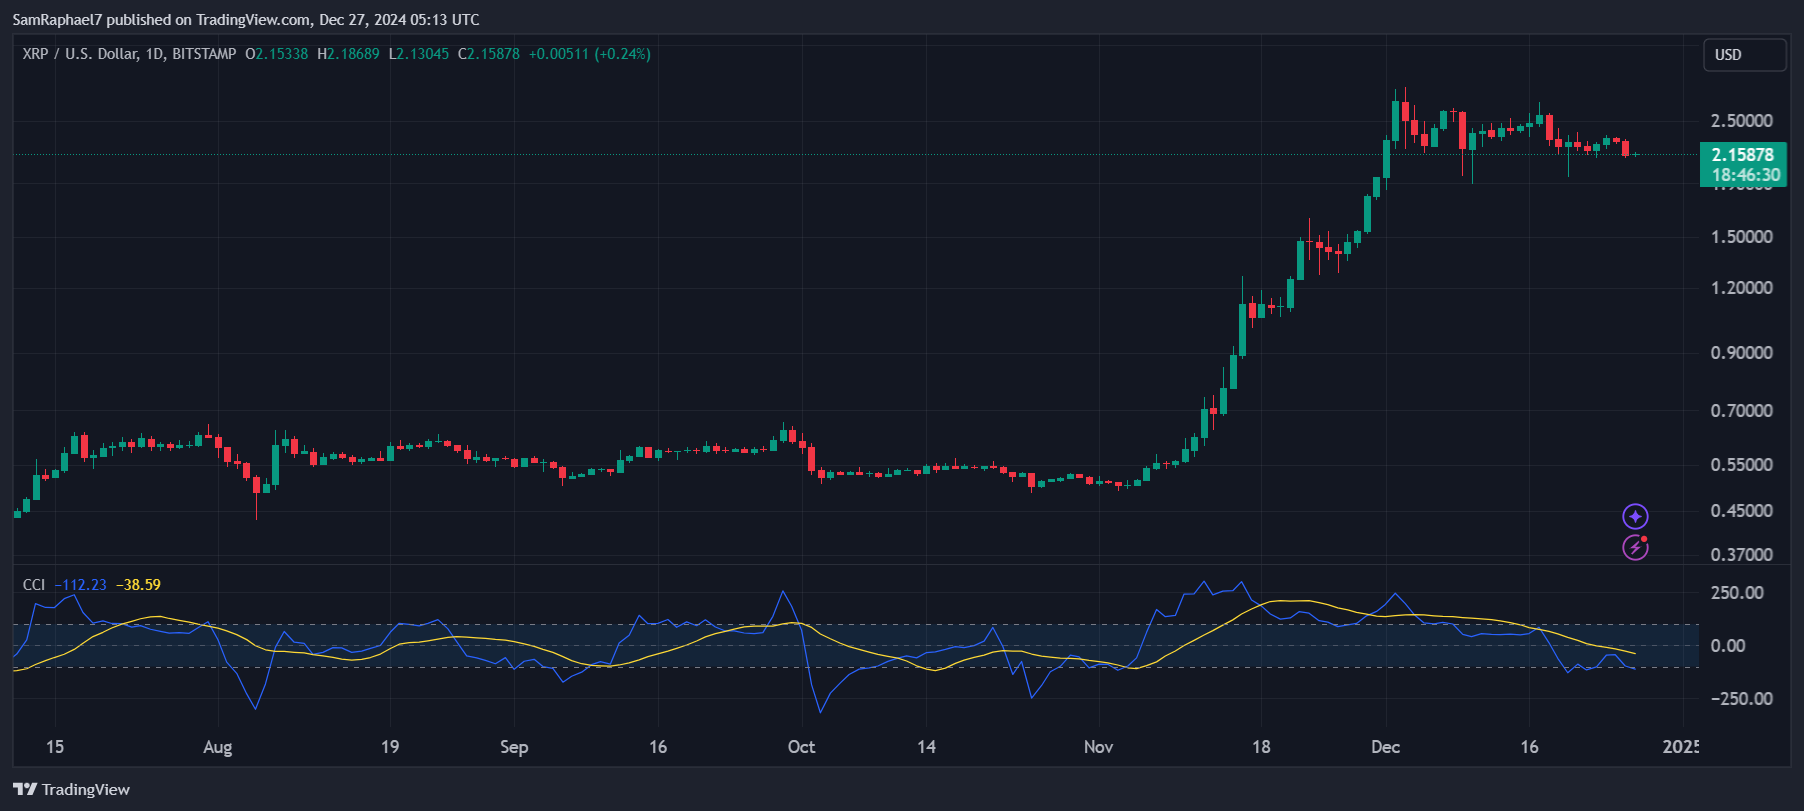1804x811 pixels.
Task: Click the 0.90000 price axis label
Action: (x=1742, y=353)
